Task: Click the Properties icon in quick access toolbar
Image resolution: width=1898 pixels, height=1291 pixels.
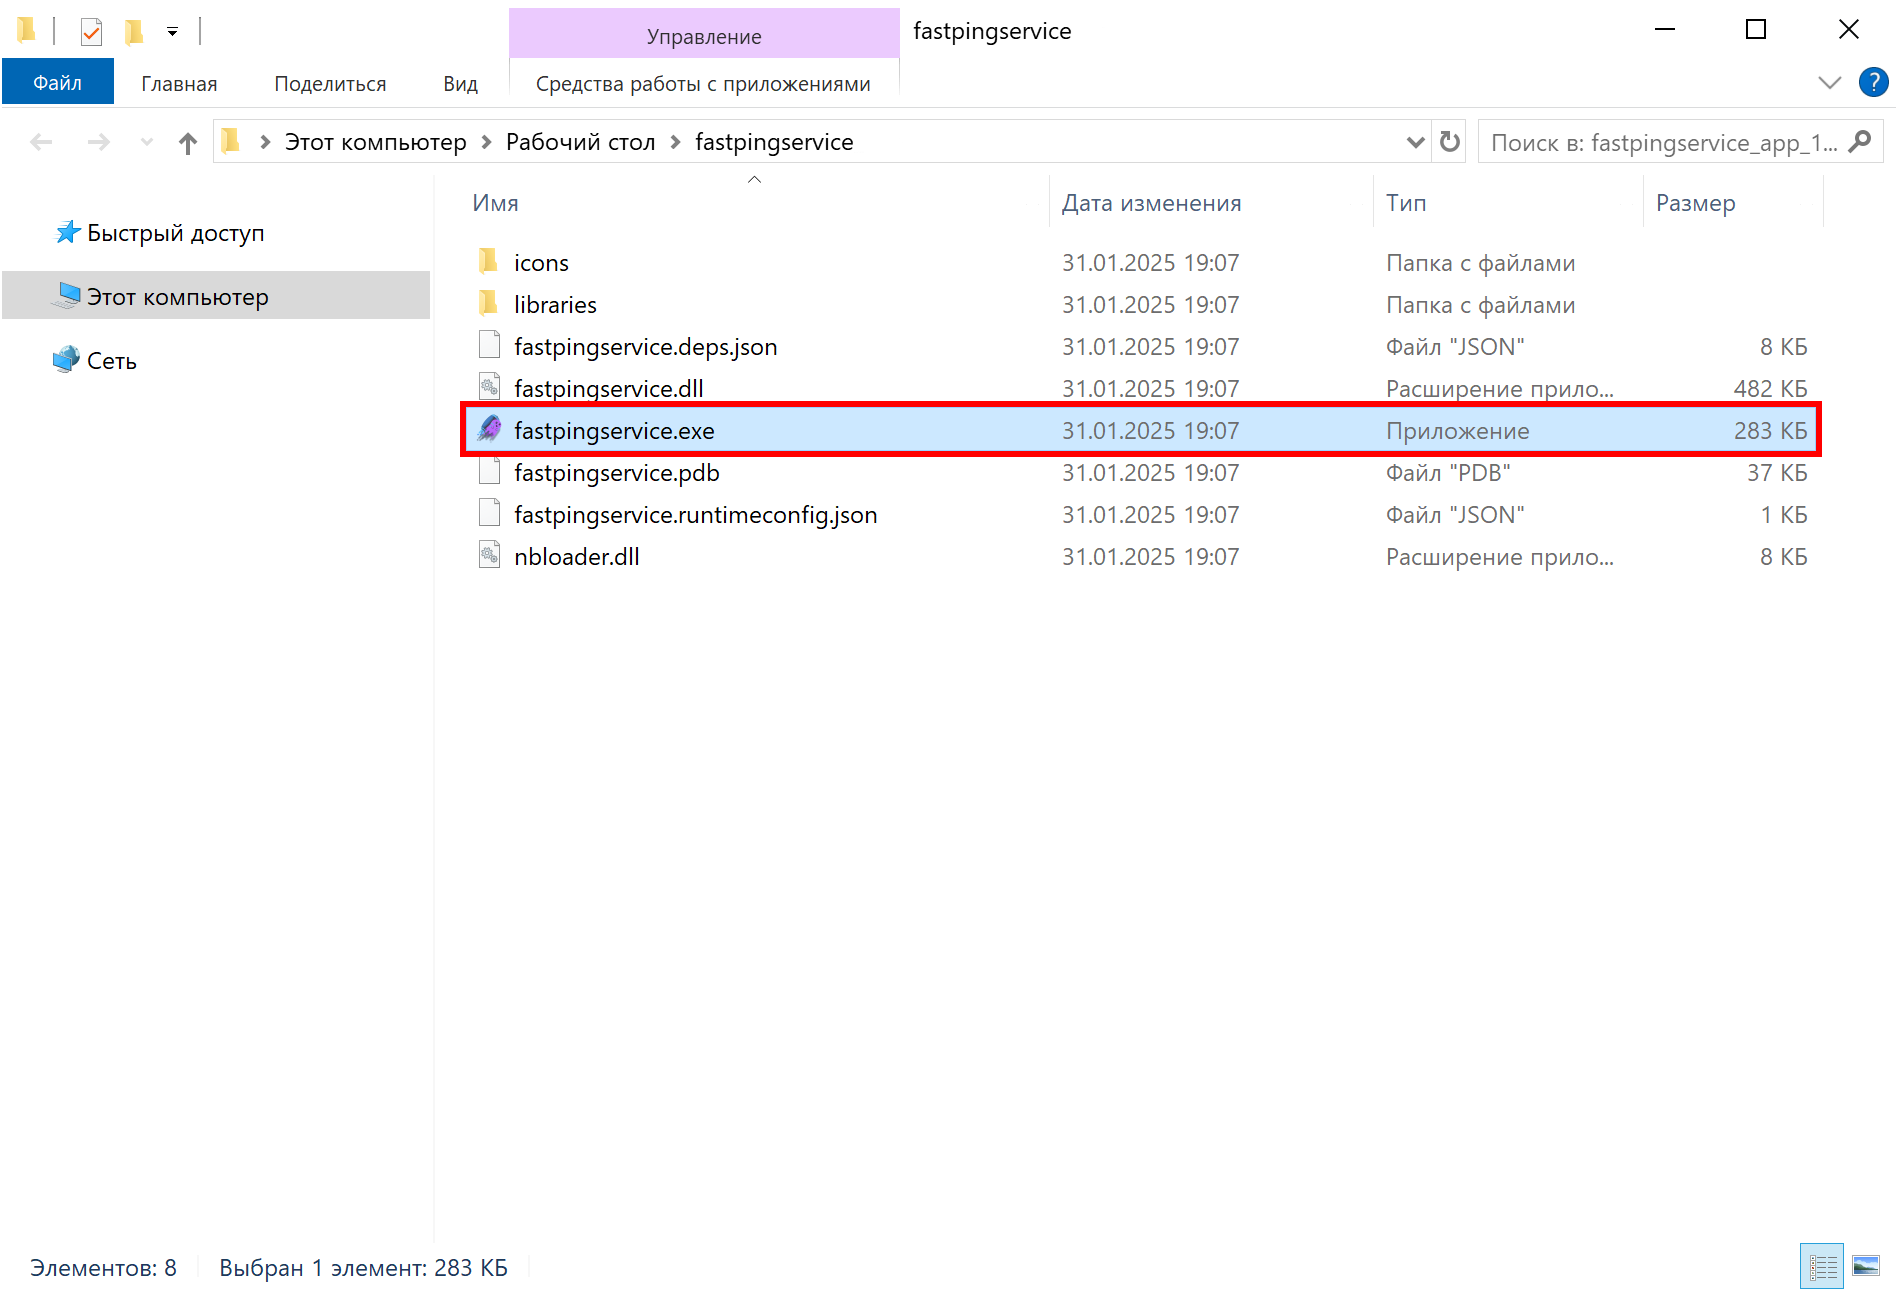Action: point(91,32)
